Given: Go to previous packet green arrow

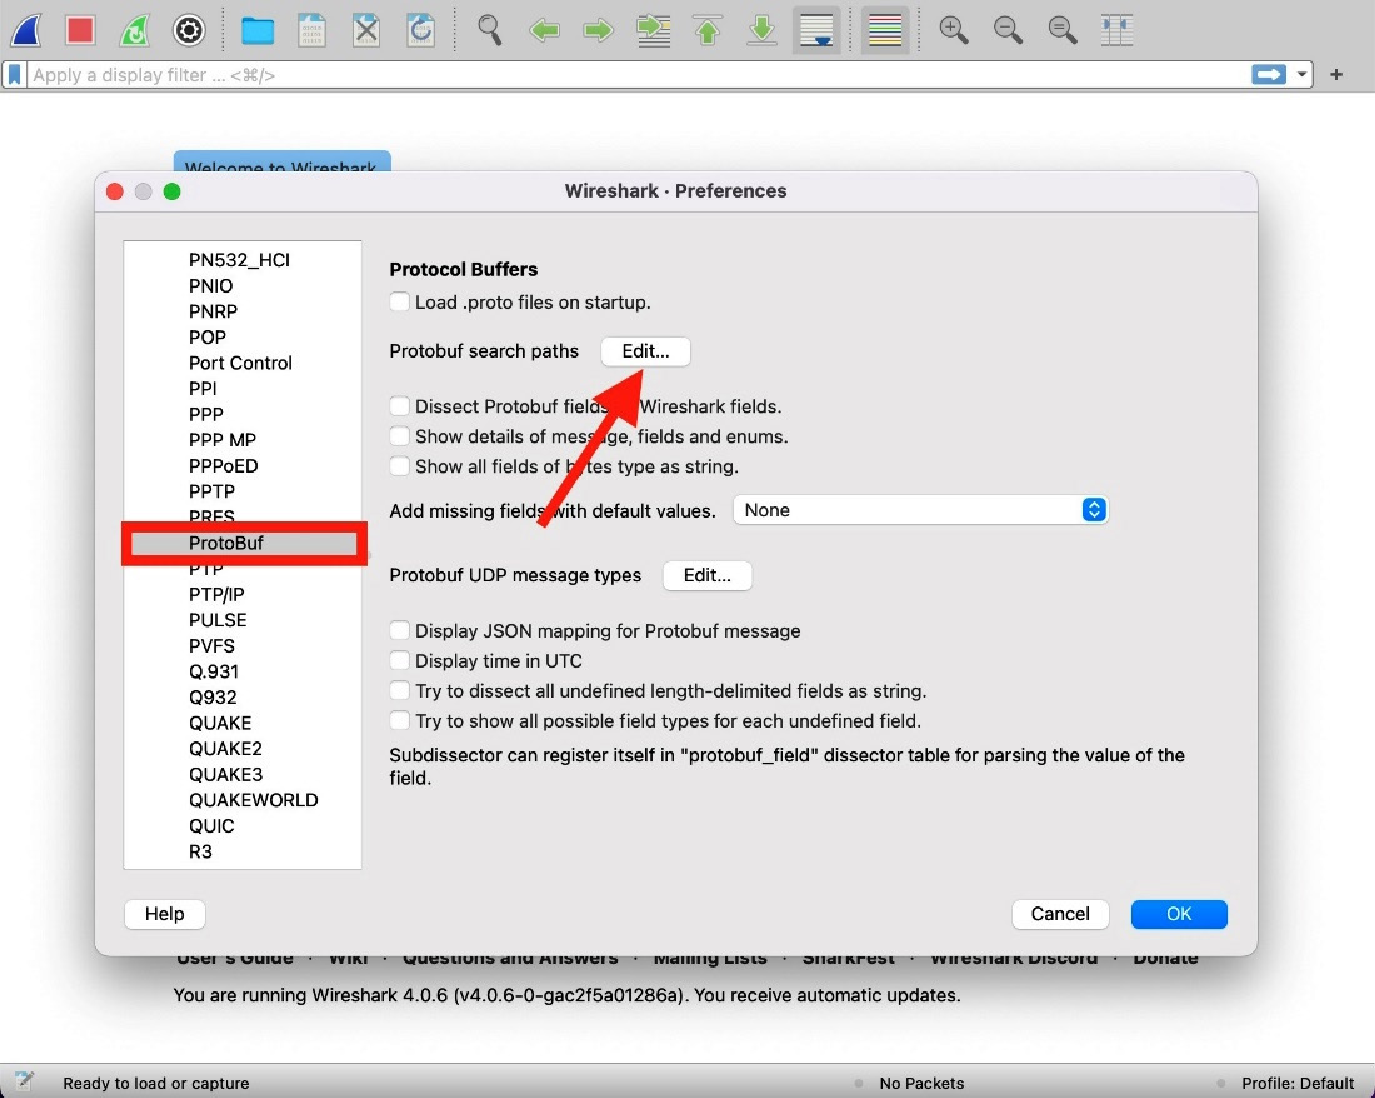Looking at the screenshot, I should tap(544, 31).
